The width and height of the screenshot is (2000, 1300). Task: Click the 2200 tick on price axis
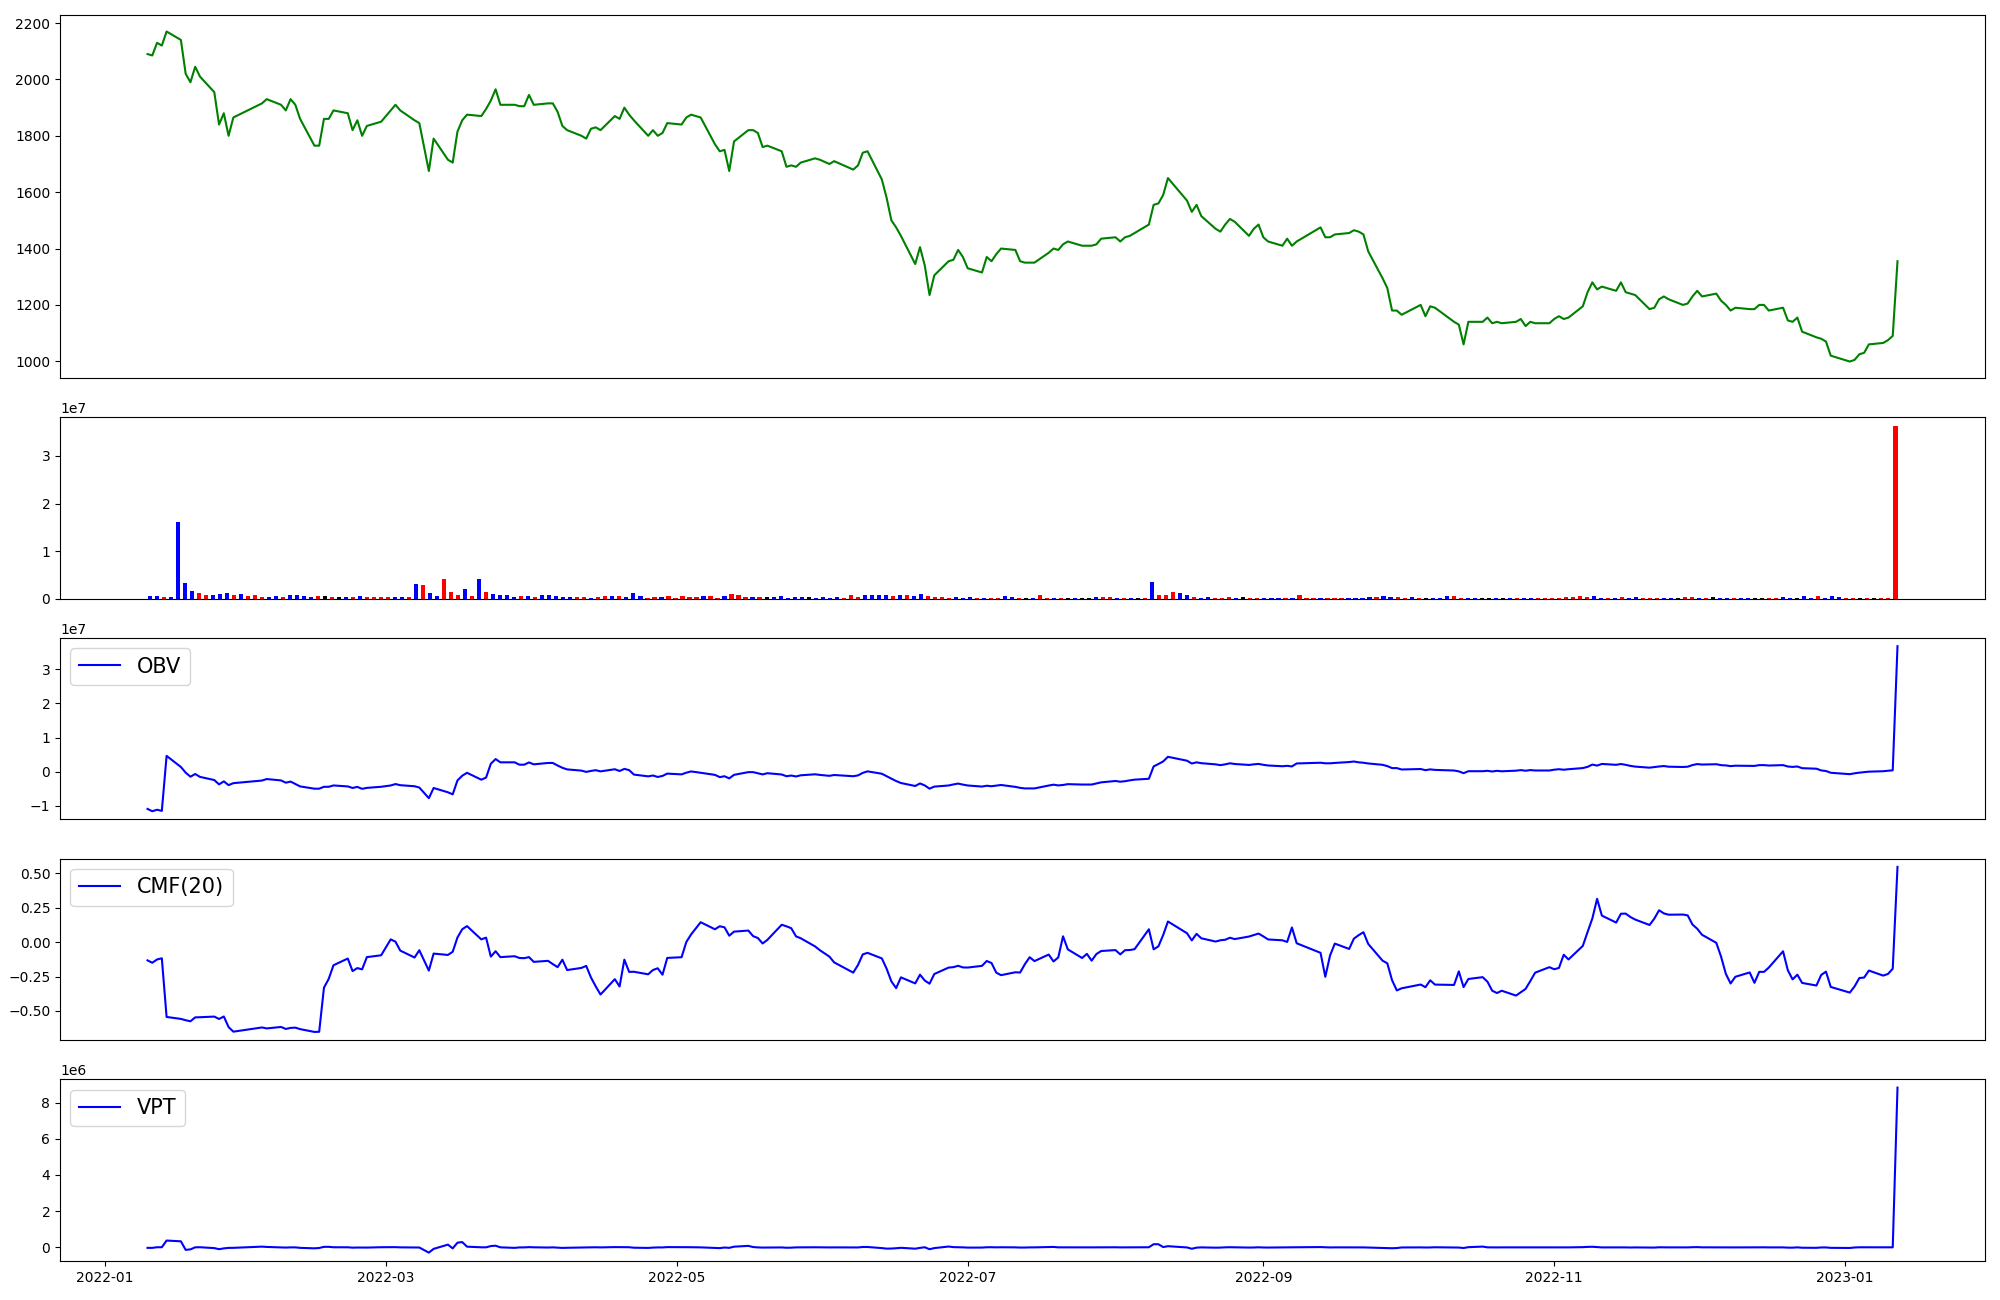32,24
